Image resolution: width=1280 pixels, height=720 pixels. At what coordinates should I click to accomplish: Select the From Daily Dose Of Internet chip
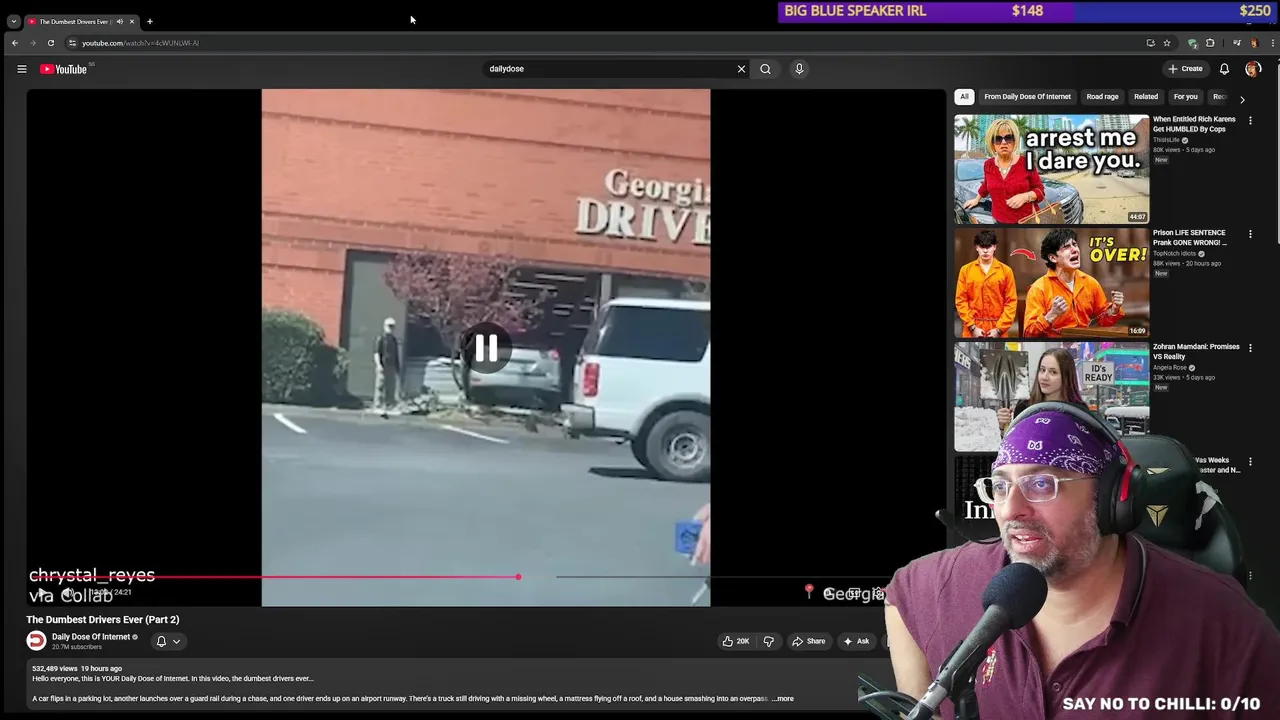click(x=1027, y=97)
